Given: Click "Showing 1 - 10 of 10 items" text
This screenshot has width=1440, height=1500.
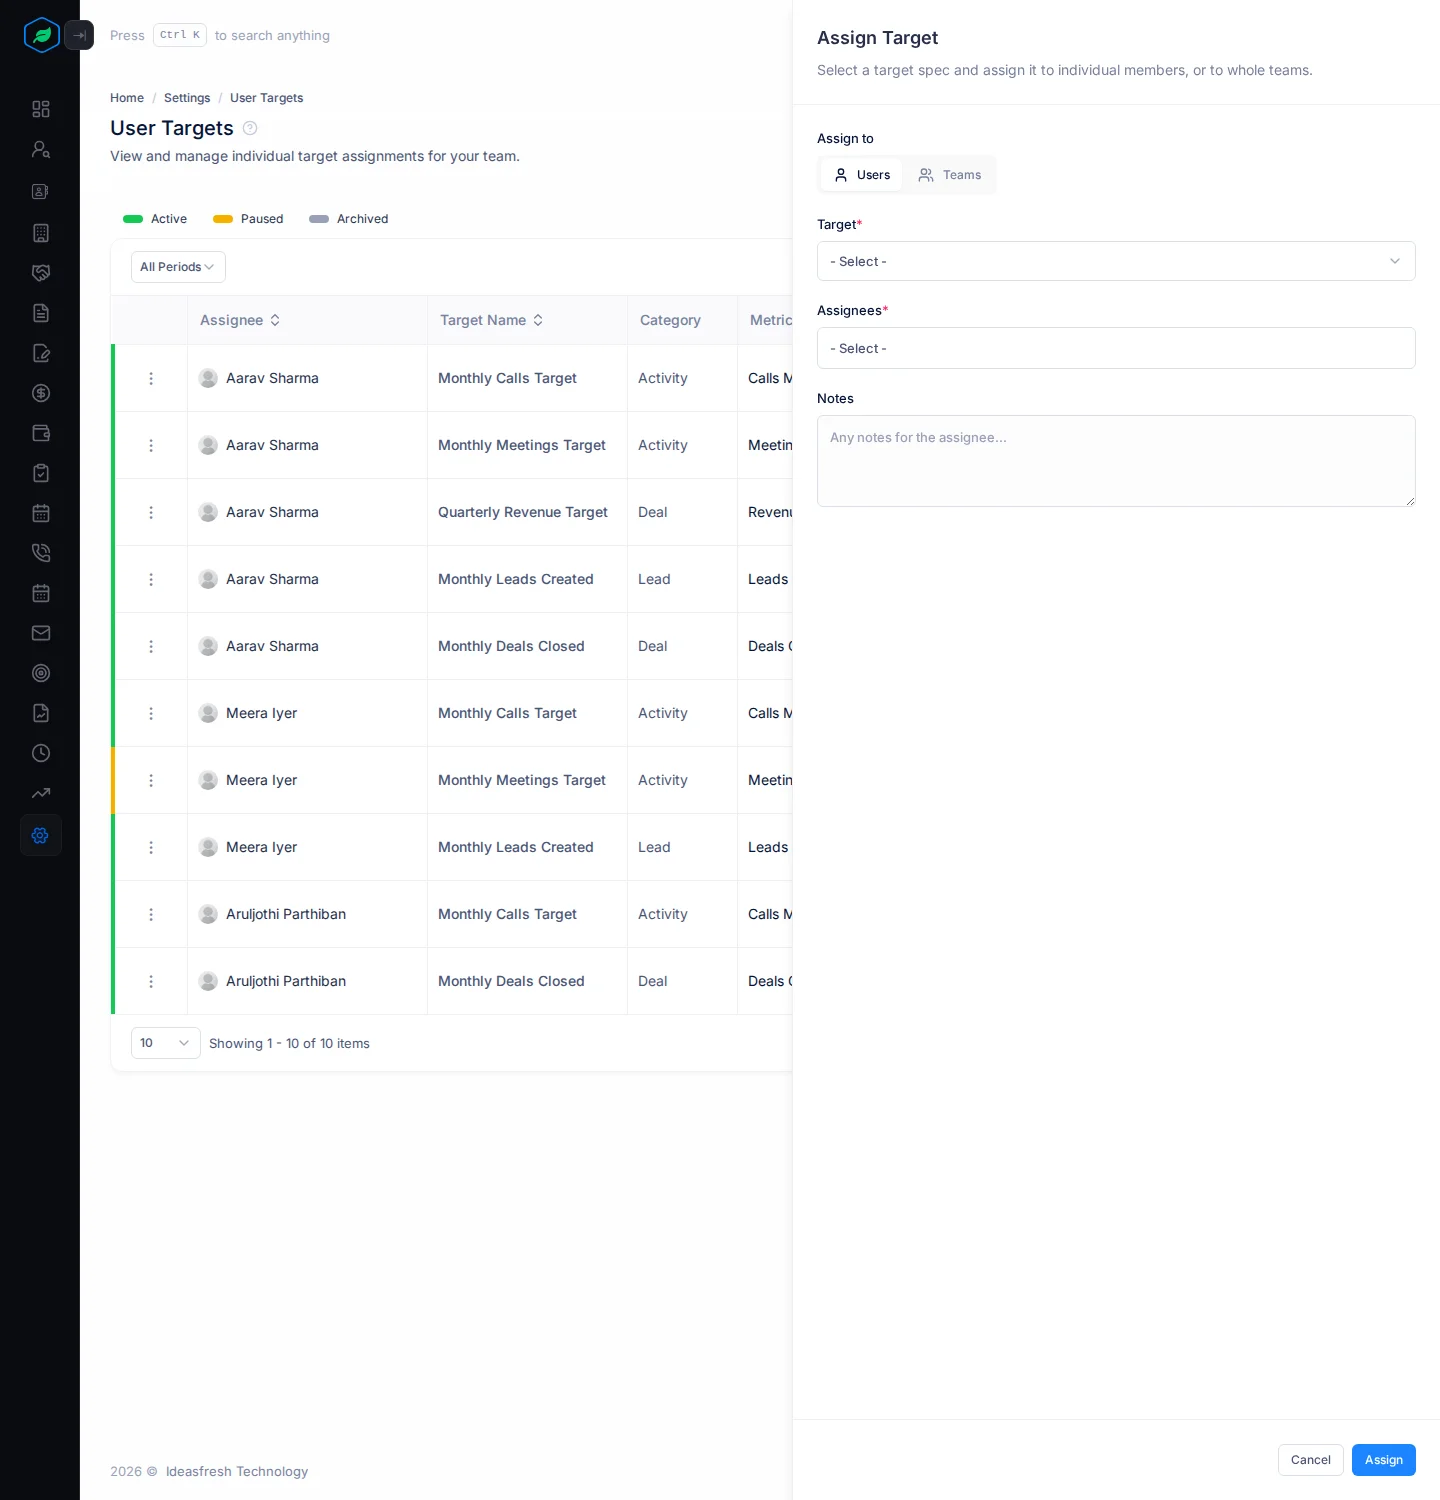Looking at the screenshot, I should click(289, 1043).
